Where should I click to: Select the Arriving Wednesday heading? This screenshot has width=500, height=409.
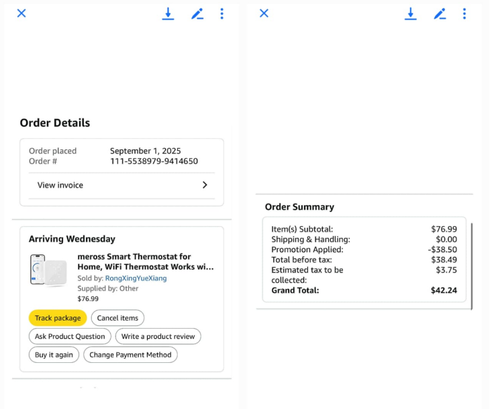pyautogui.click(x=72, y=239)
